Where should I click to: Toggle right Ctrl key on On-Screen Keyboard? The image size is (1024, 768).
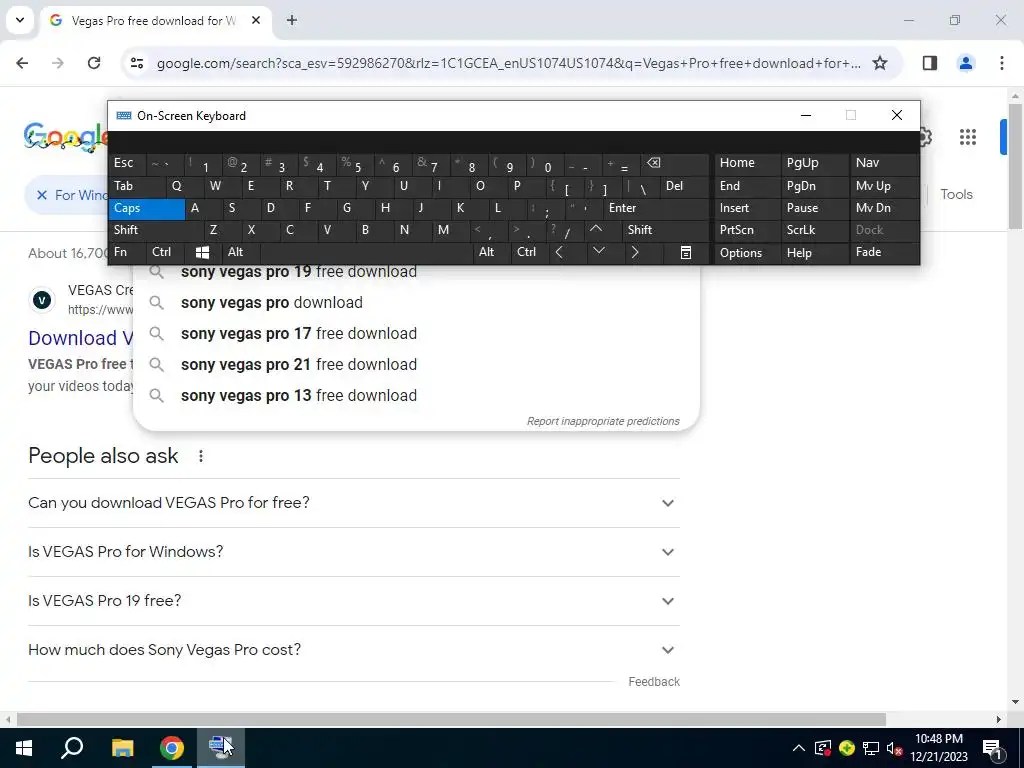pyautogui.click(x=530, y=252)
